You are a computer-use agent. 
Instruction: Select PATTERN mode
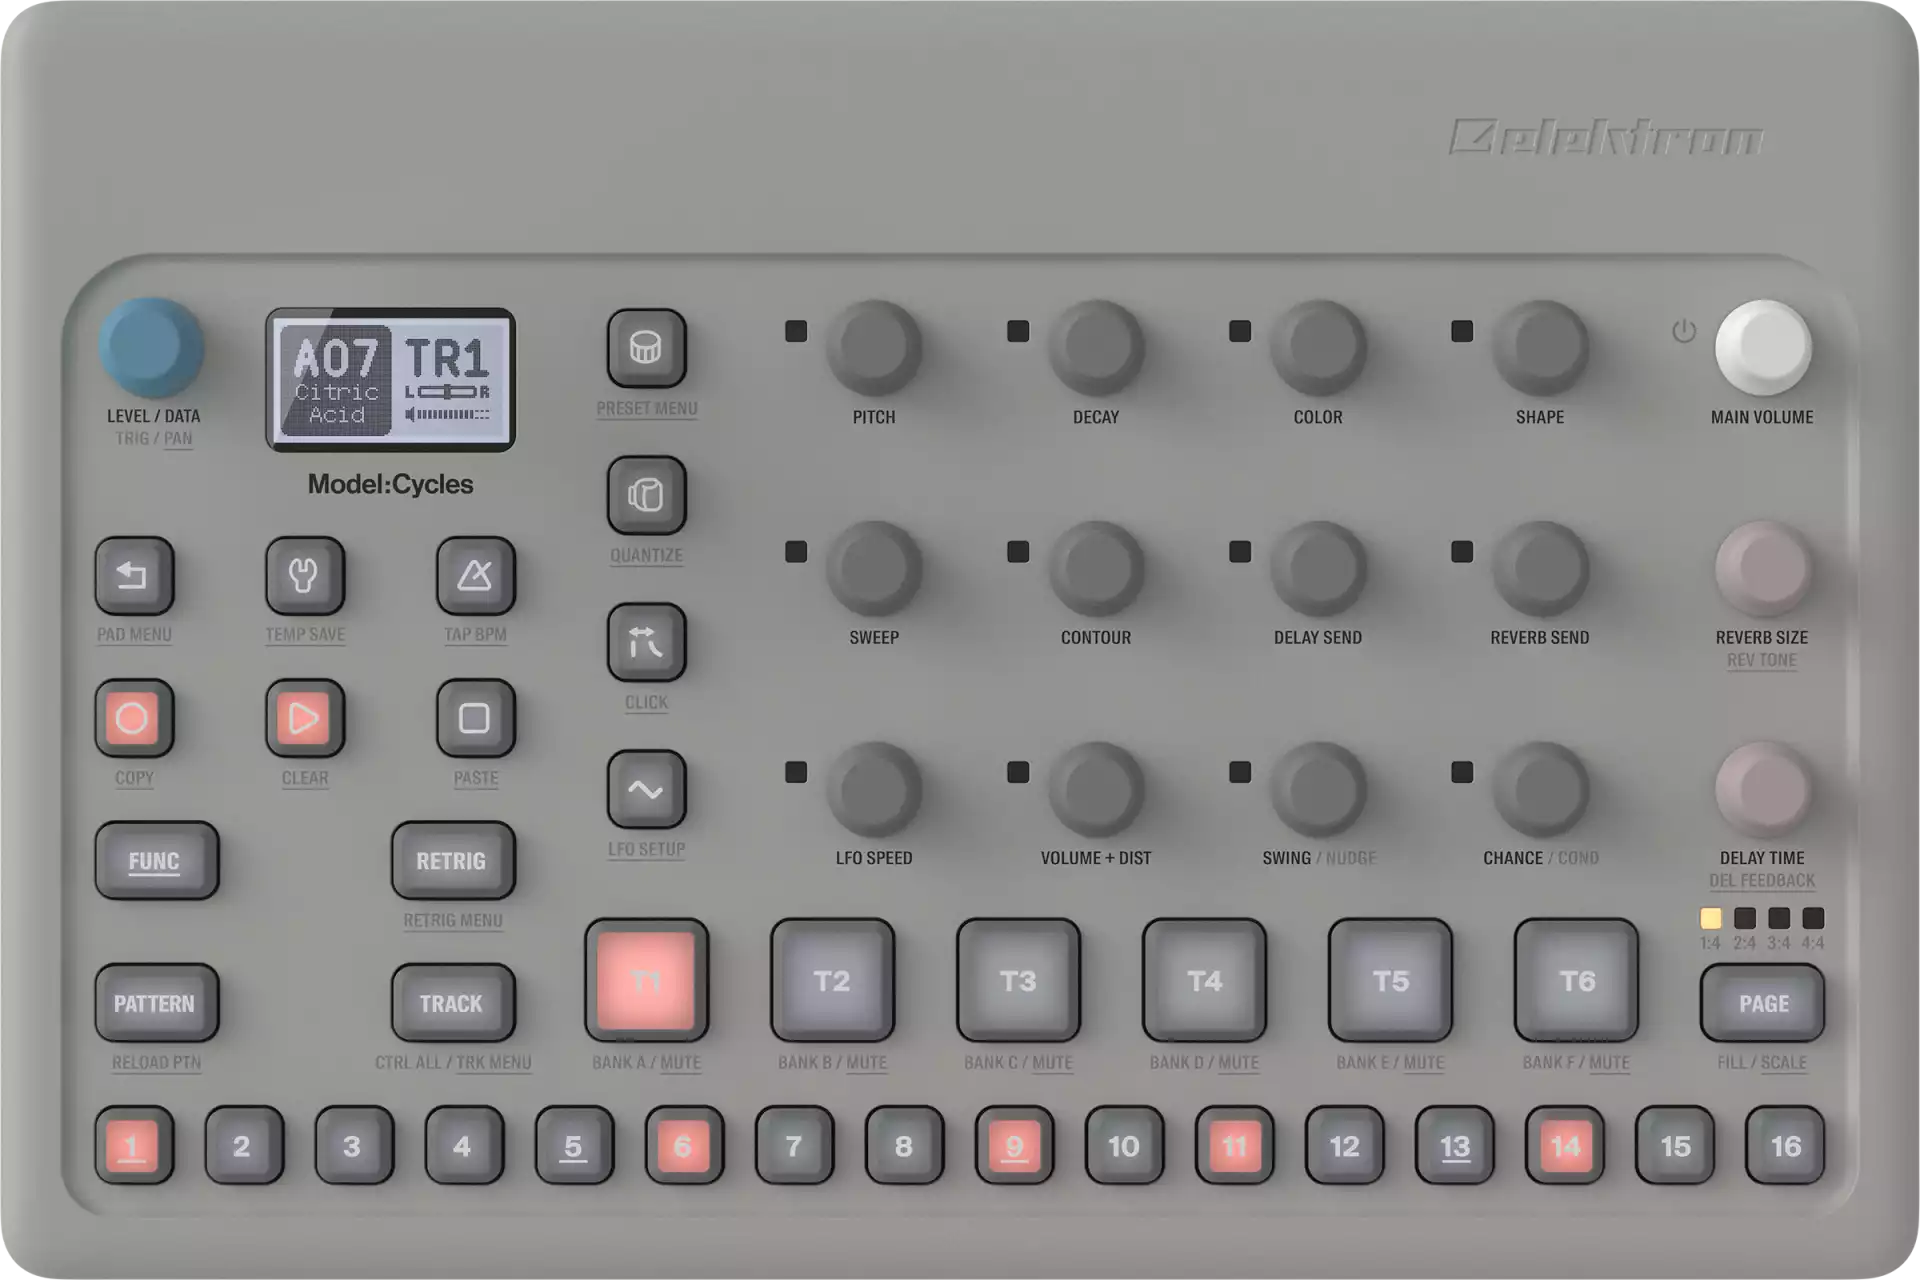pos(159,999)
